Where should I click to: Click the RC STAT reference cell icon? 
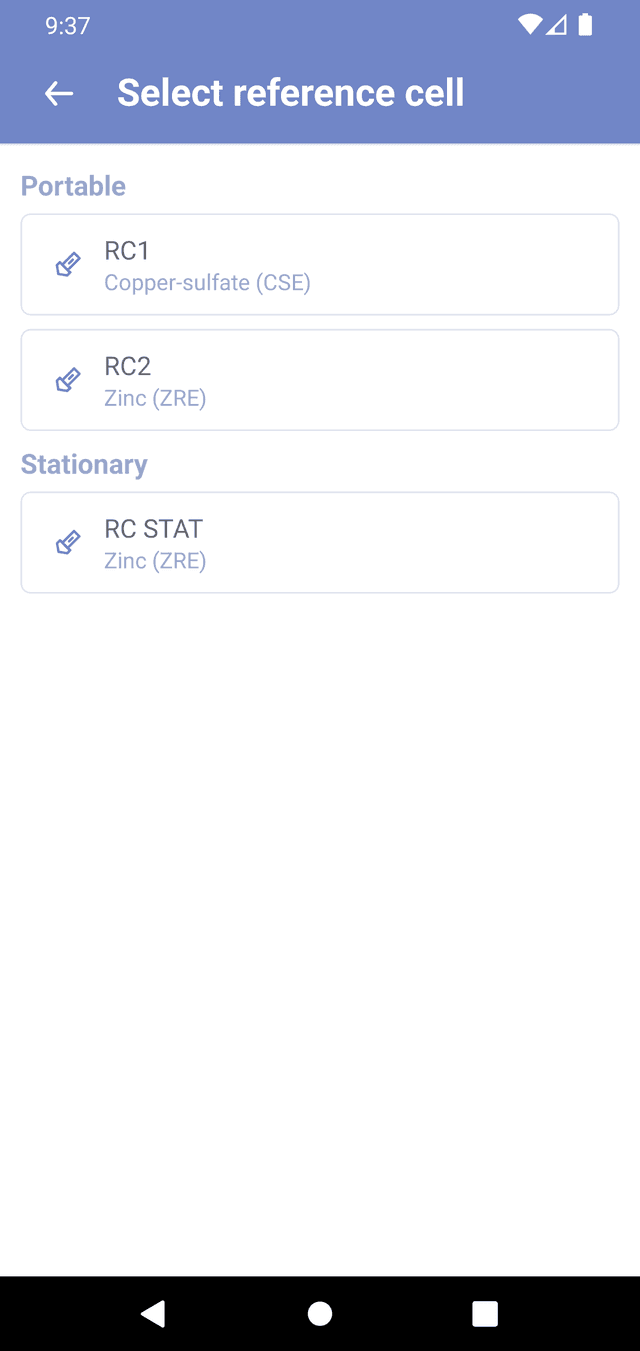[x=68, y=543]
